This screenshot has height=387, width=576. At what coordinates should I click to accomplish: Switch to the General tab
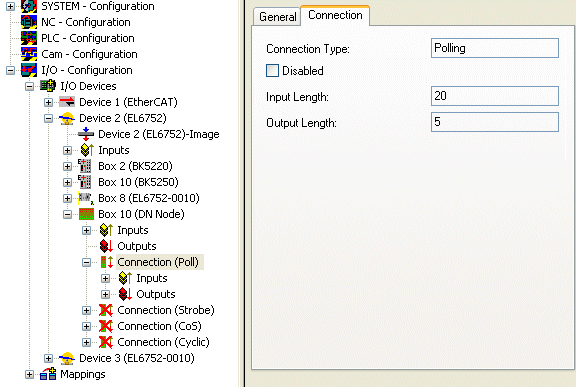(277, 17)
